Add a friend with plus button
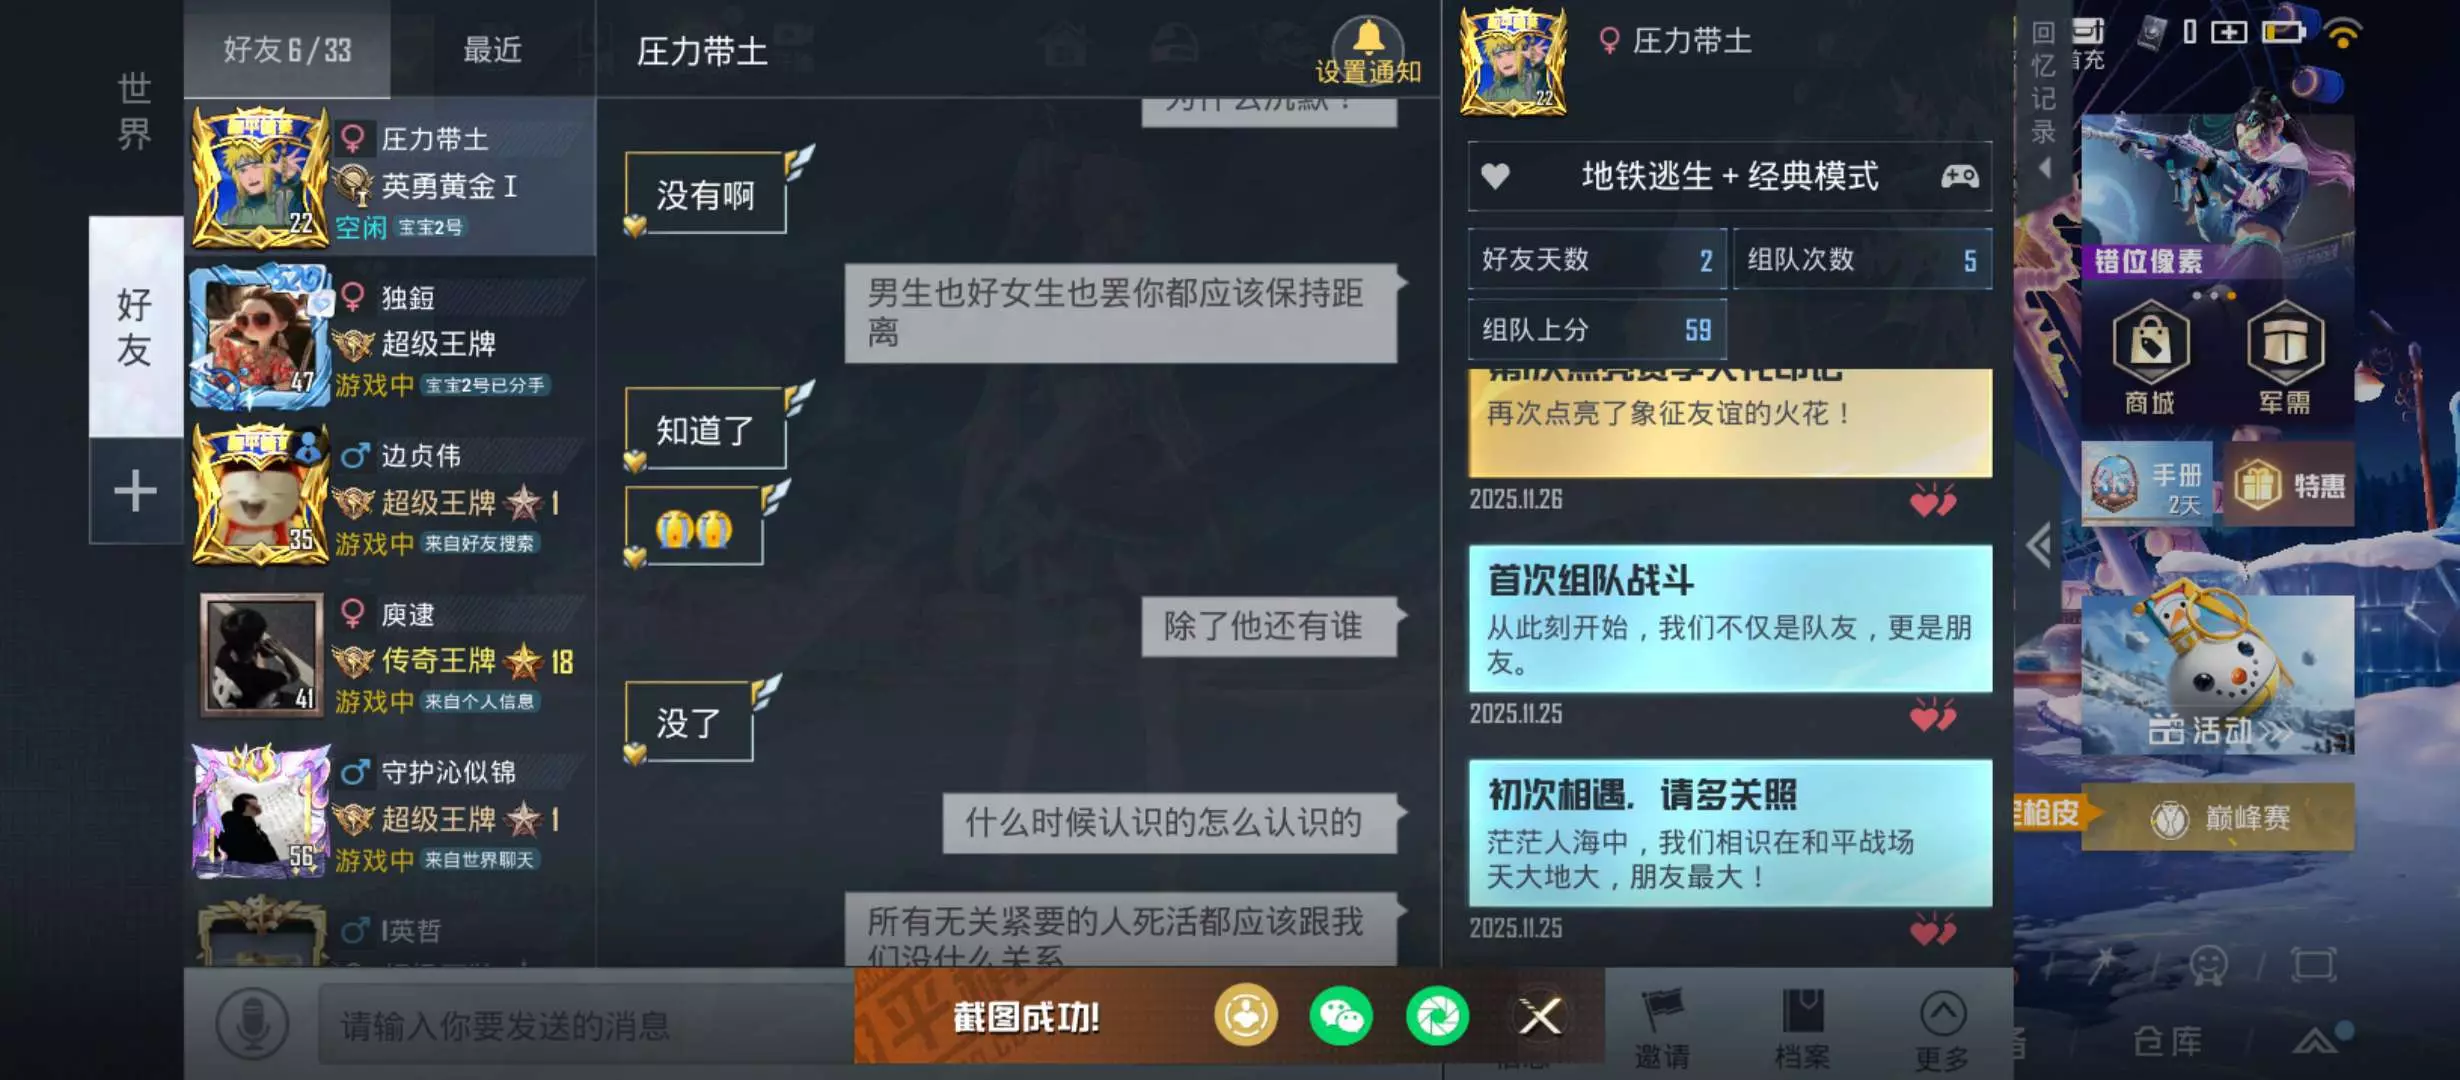The width and height of the screenshot is (2460, 1080). pyautogui.click(x=135, y=491)
